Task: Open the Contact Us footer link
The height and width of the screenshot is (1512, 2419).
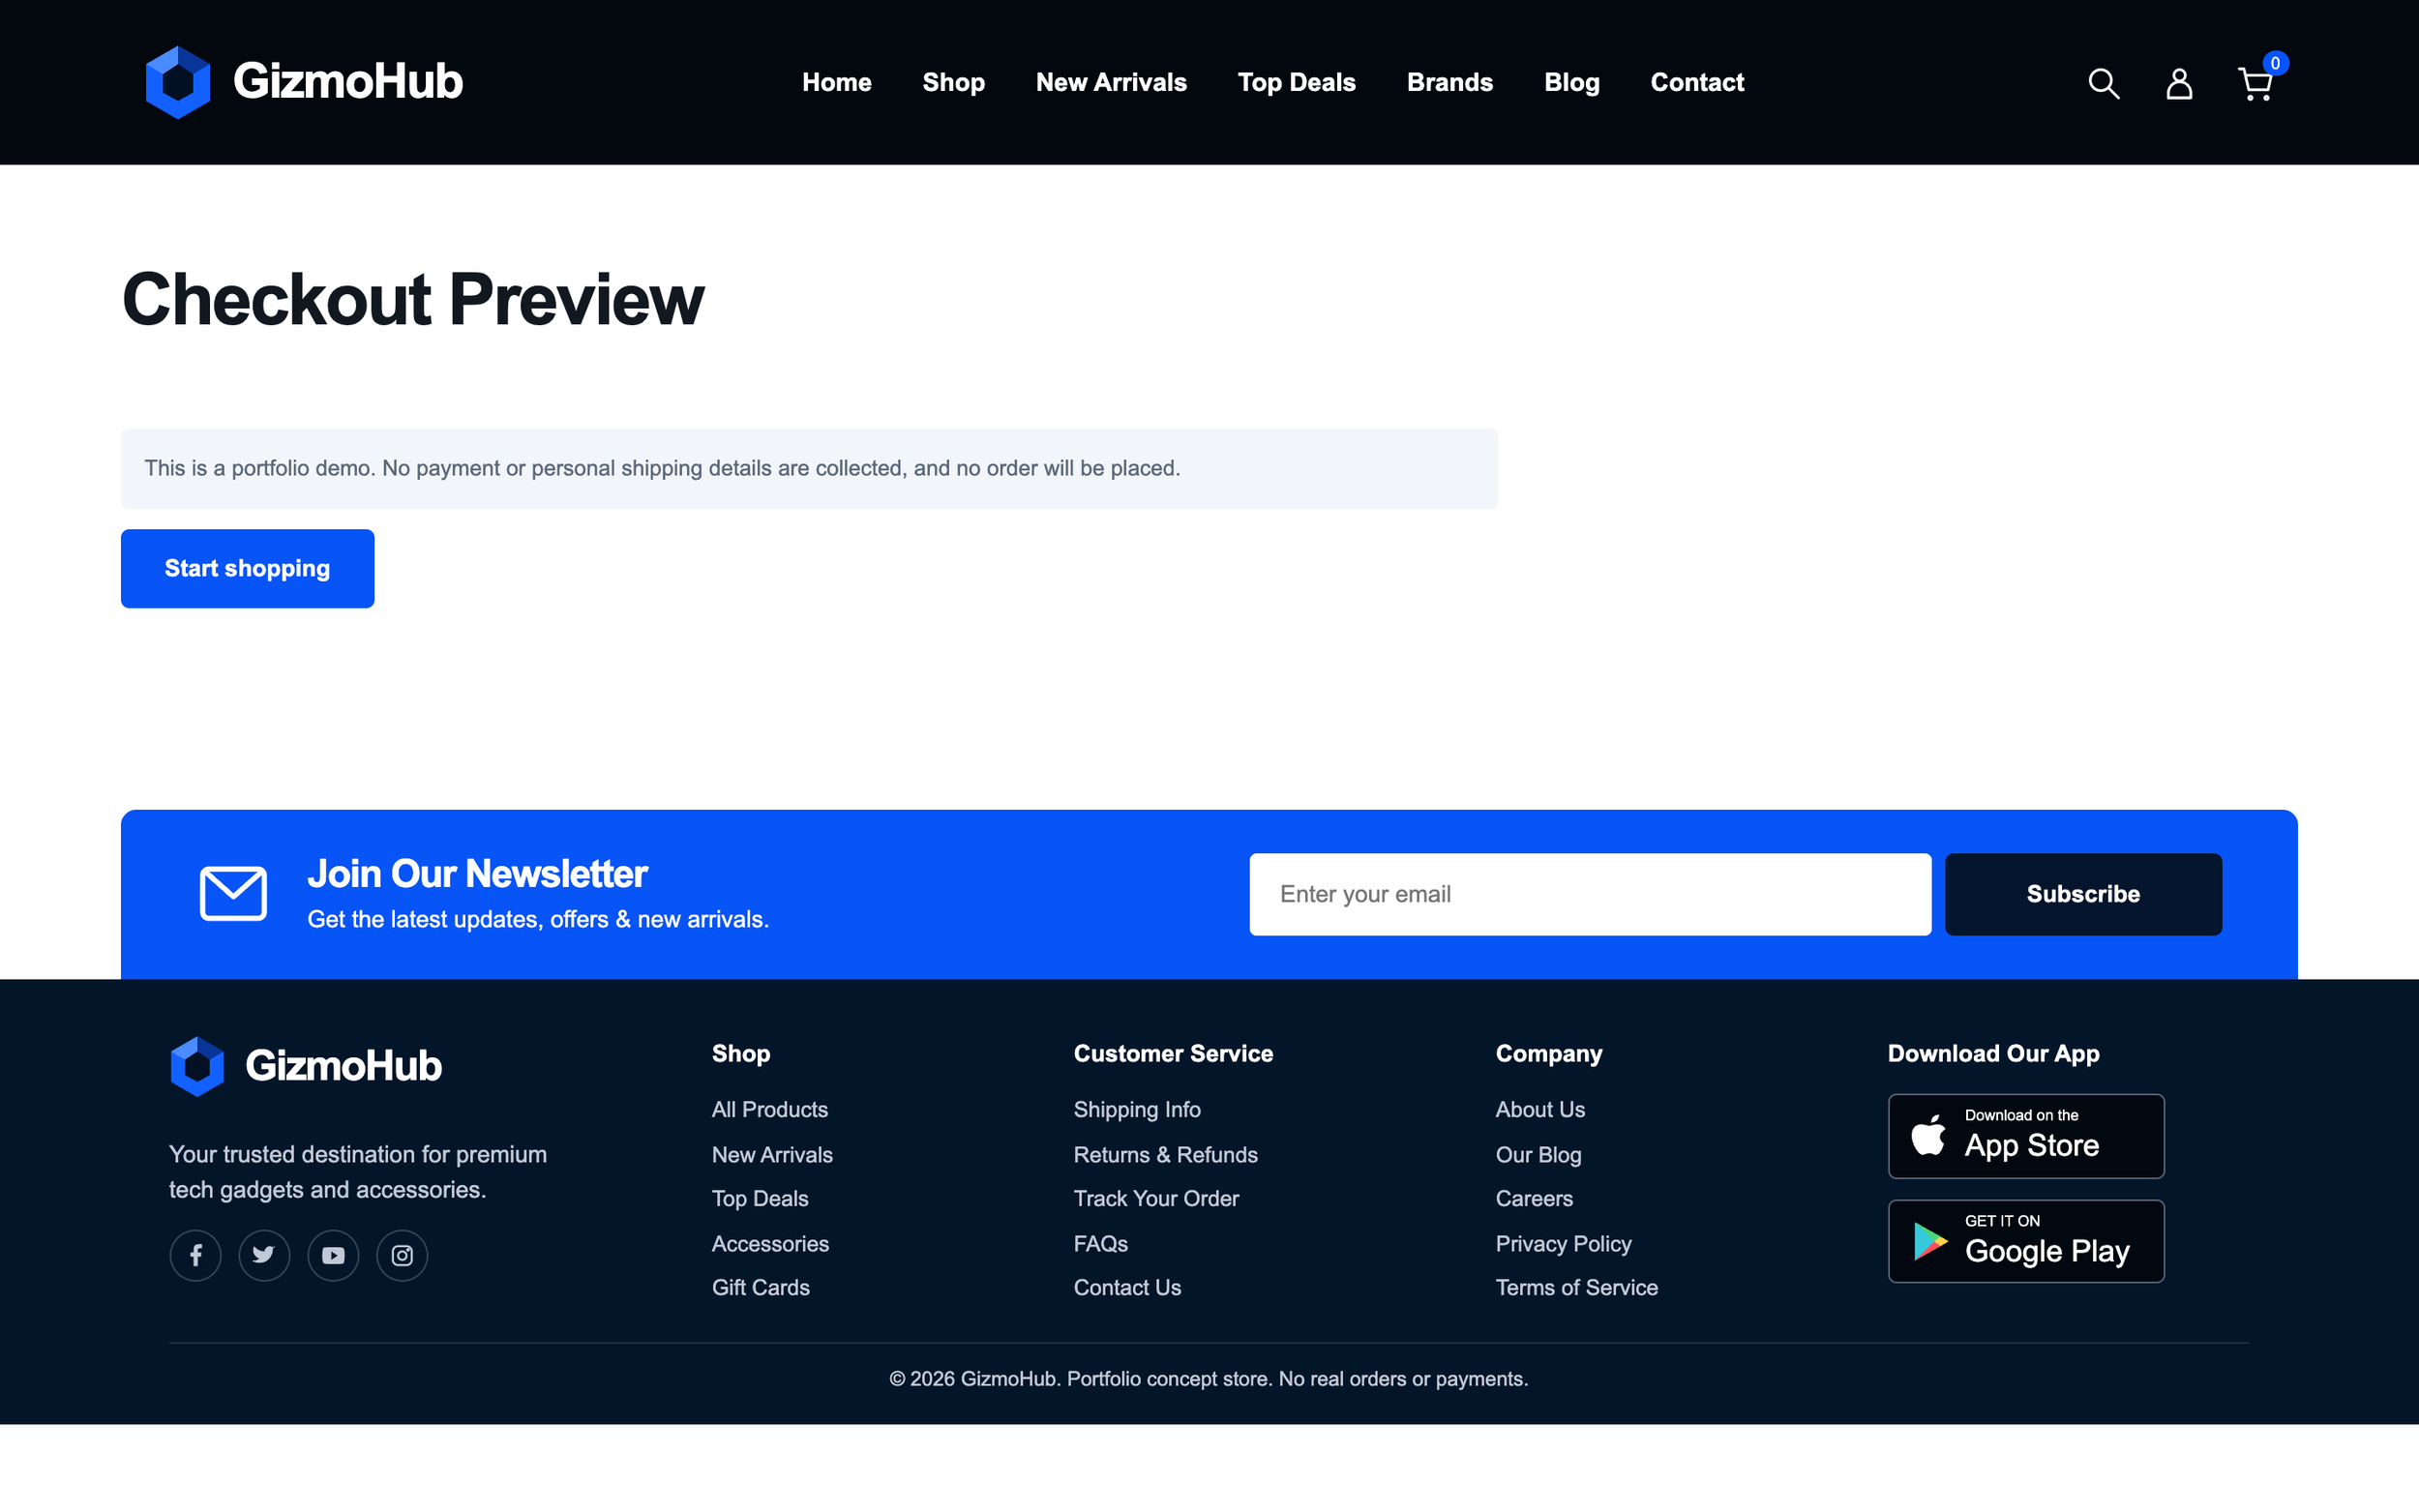Action: 1127,1287
